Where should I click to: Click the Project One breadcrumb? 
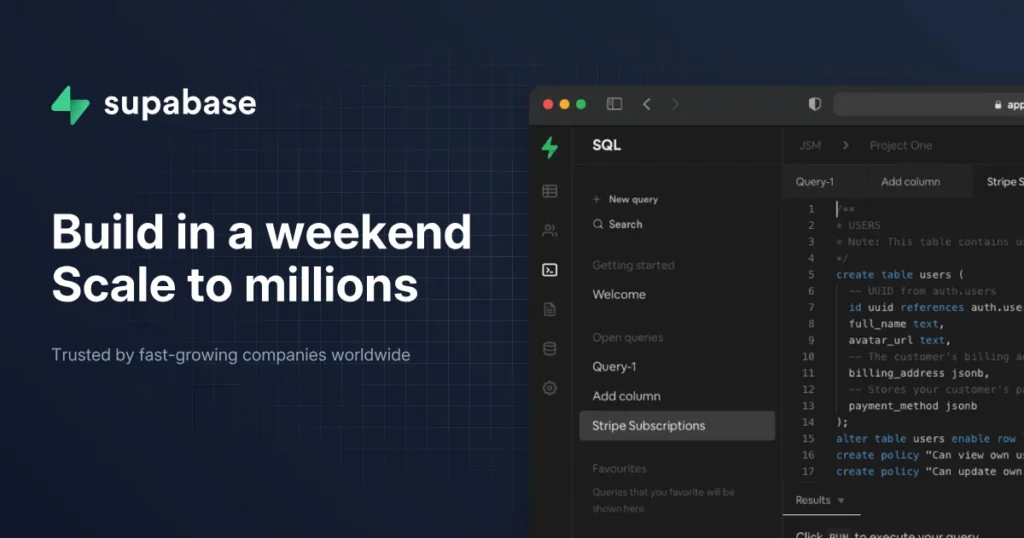(901, 145)
